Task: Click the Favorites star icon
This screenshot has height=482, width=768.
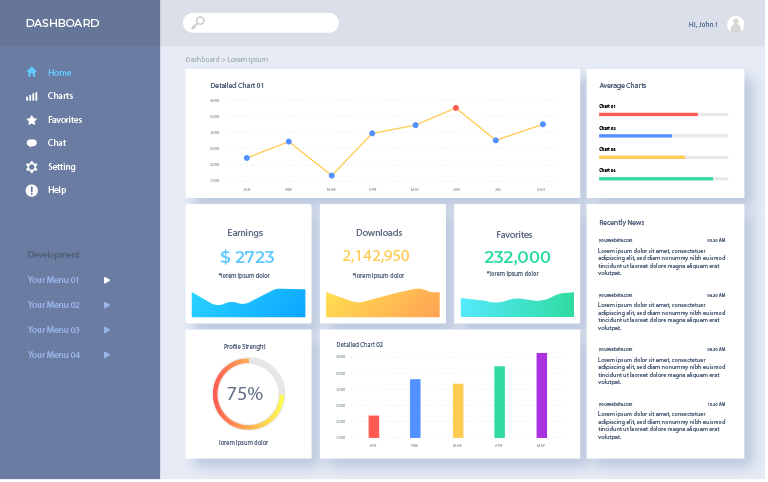Action: coord(32,120)
